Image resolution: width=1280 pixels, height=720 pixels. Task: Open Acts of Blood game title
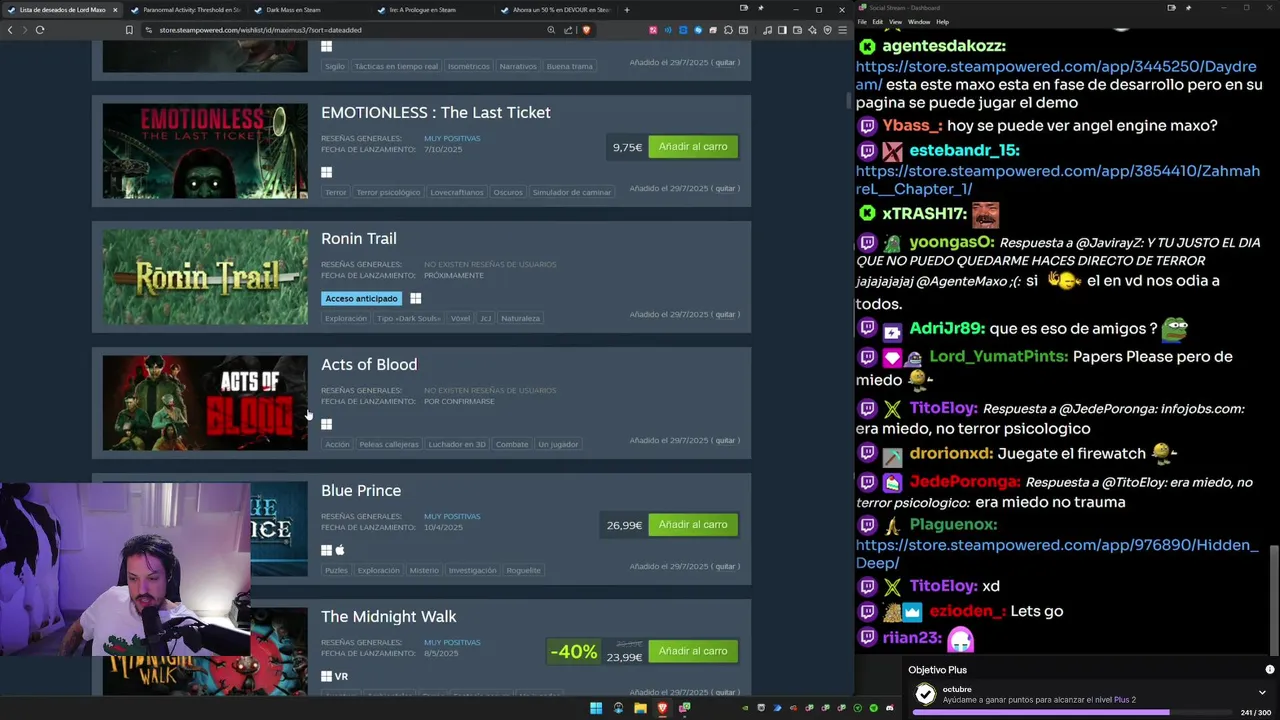pos(369,364)
